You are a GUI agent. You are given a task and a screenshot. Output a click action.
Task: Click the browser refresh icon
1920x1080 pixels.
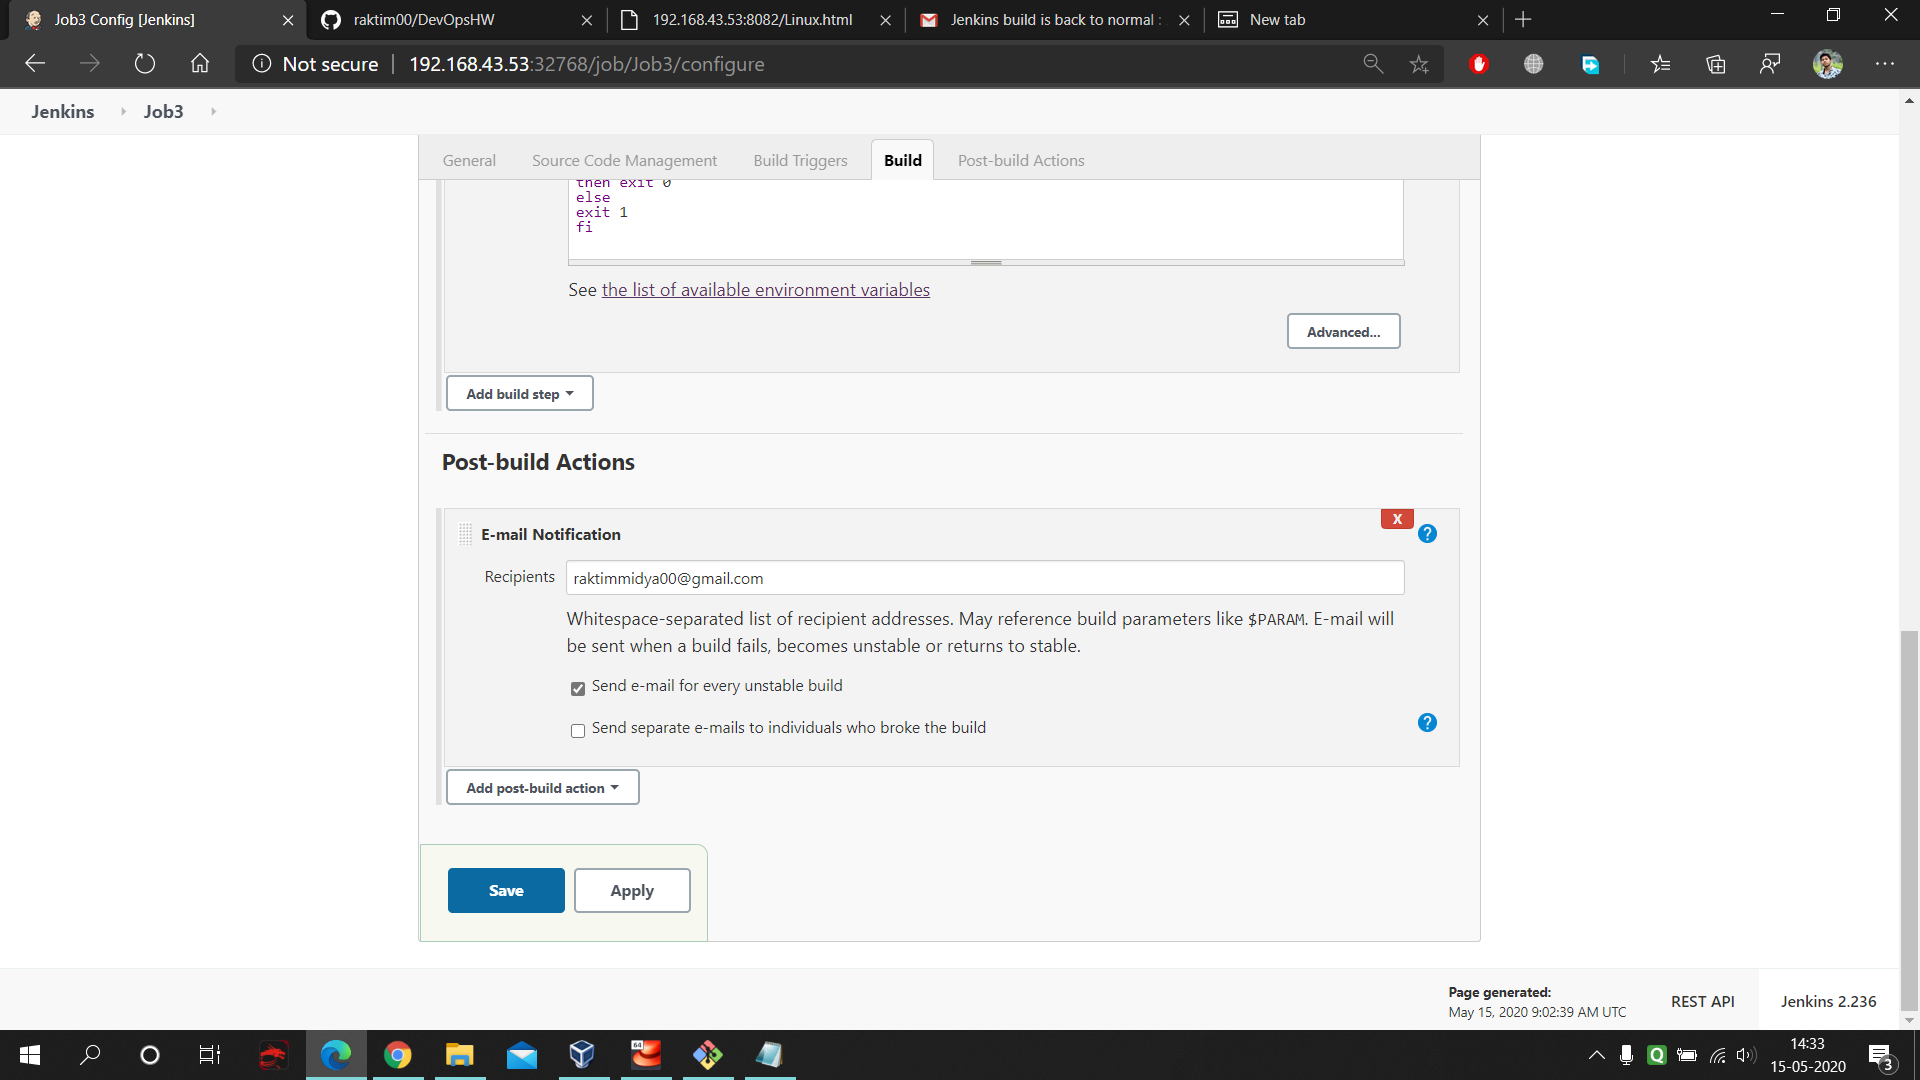pyautogui.click(x=145, y=64)
